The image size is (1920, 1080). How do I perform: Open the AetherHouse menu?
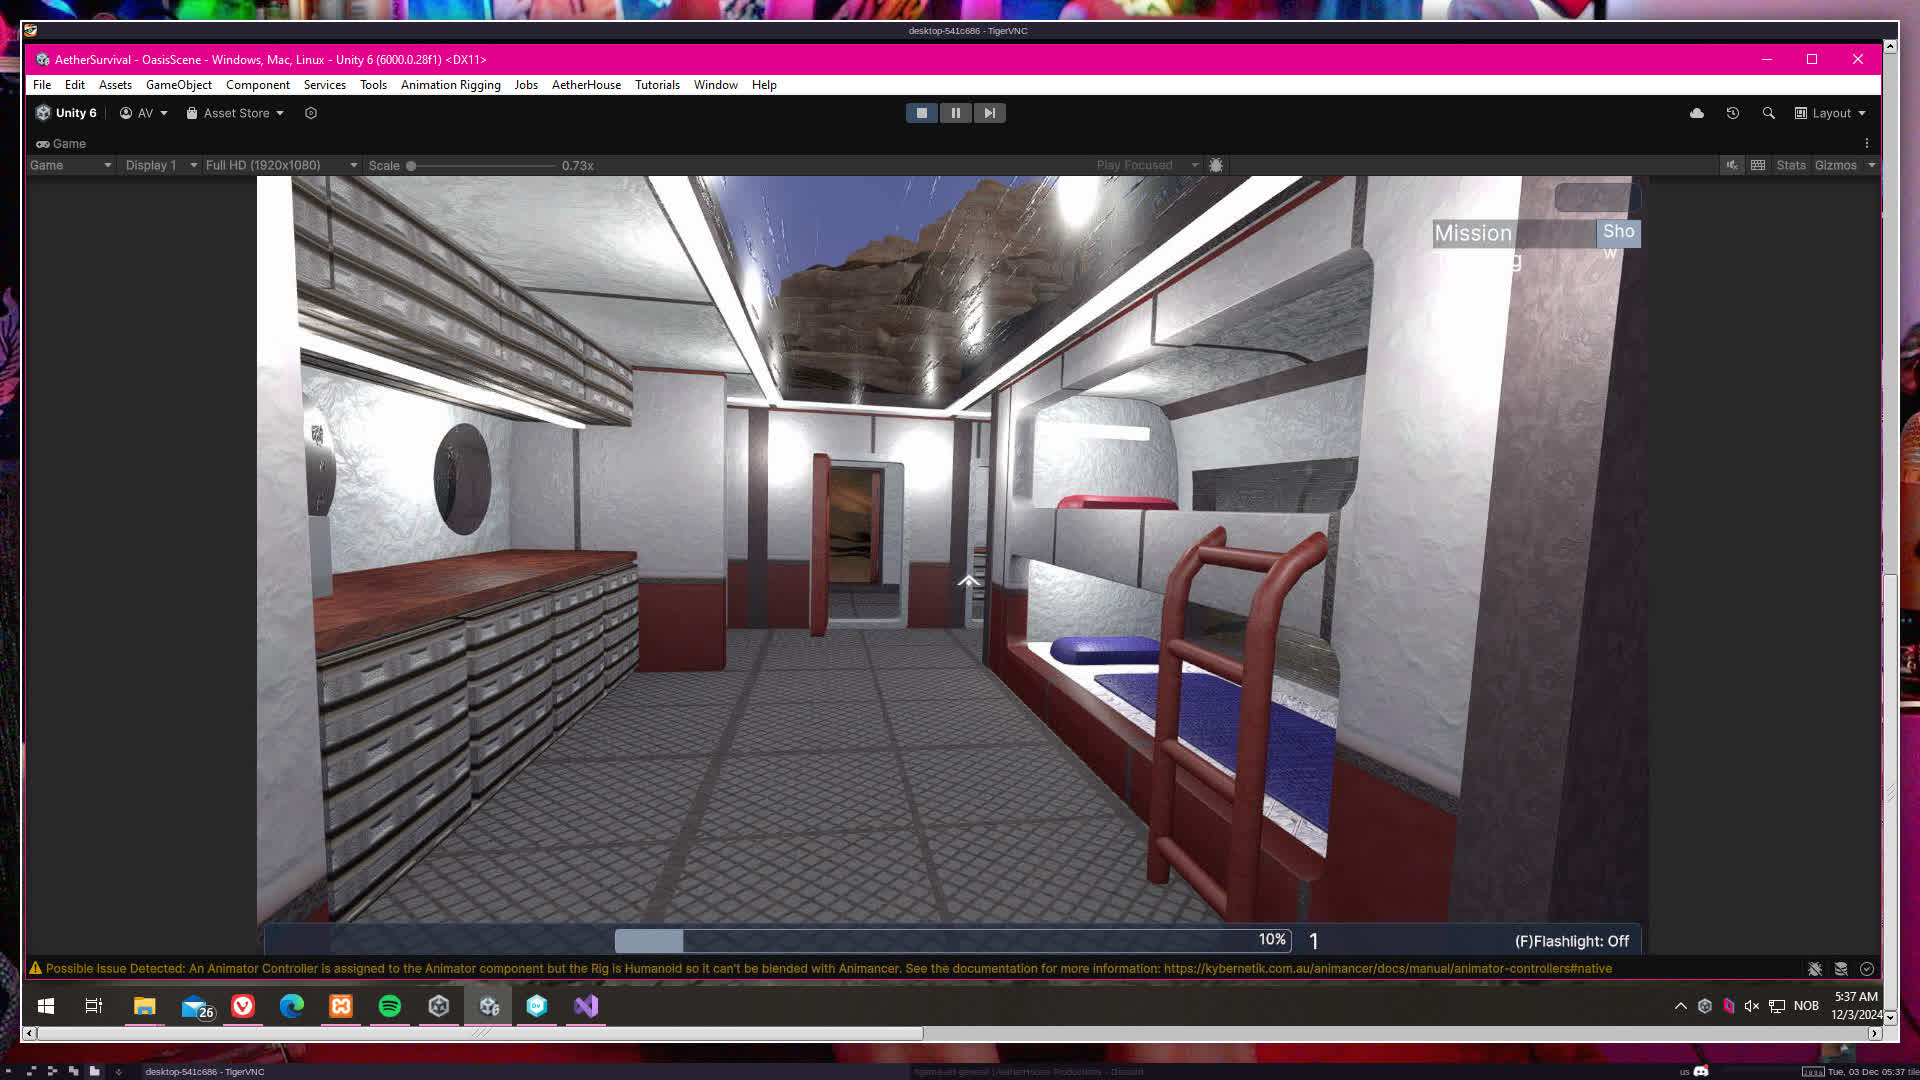[586, 85]
